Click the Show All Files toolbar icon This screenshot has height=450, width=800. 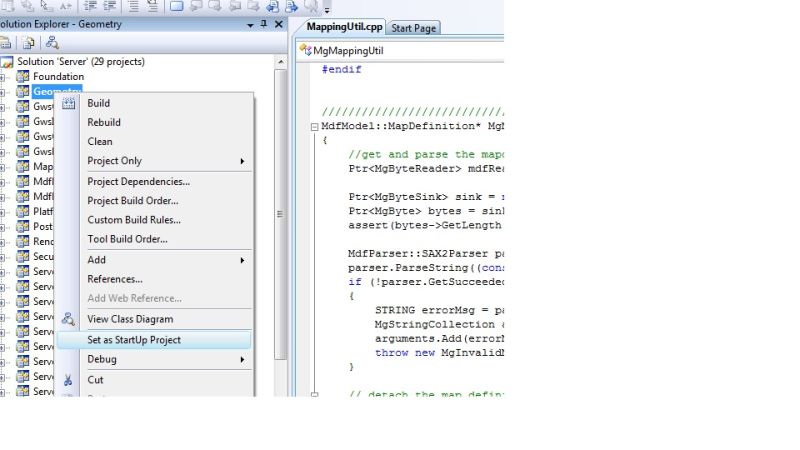29,43
